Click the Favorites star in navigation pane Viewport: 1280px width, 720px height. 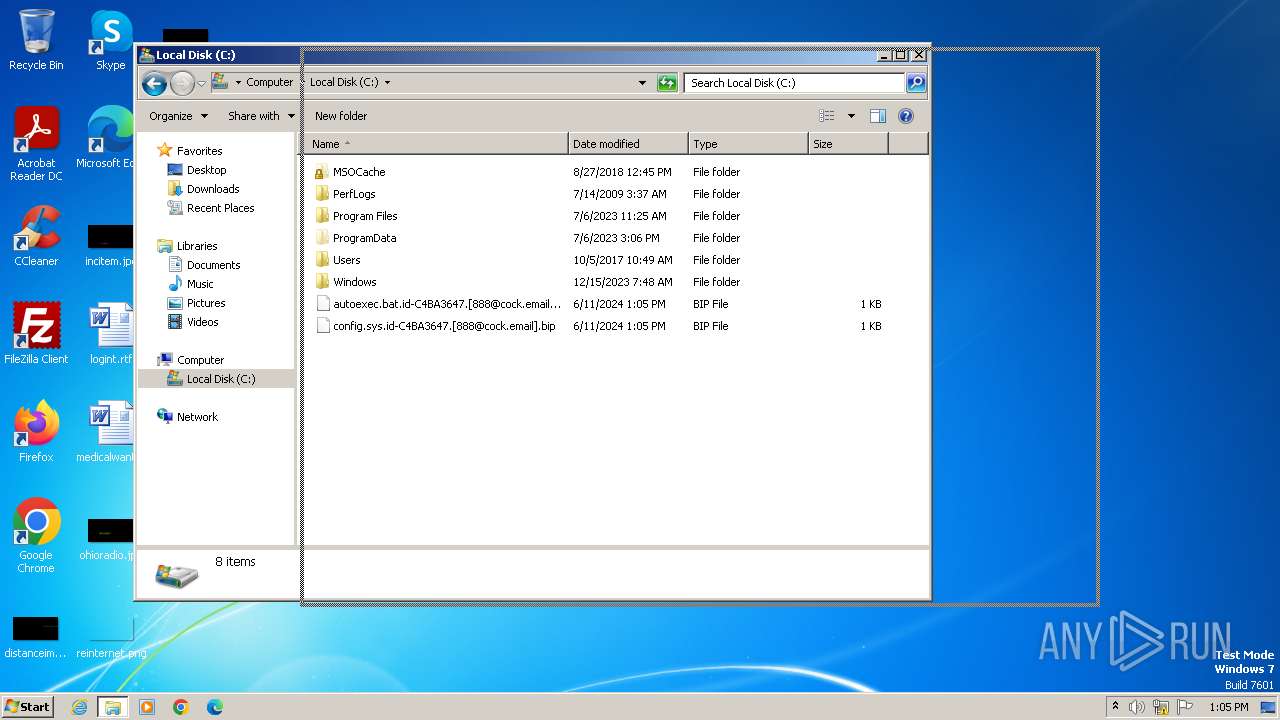[x=165, y=151]
